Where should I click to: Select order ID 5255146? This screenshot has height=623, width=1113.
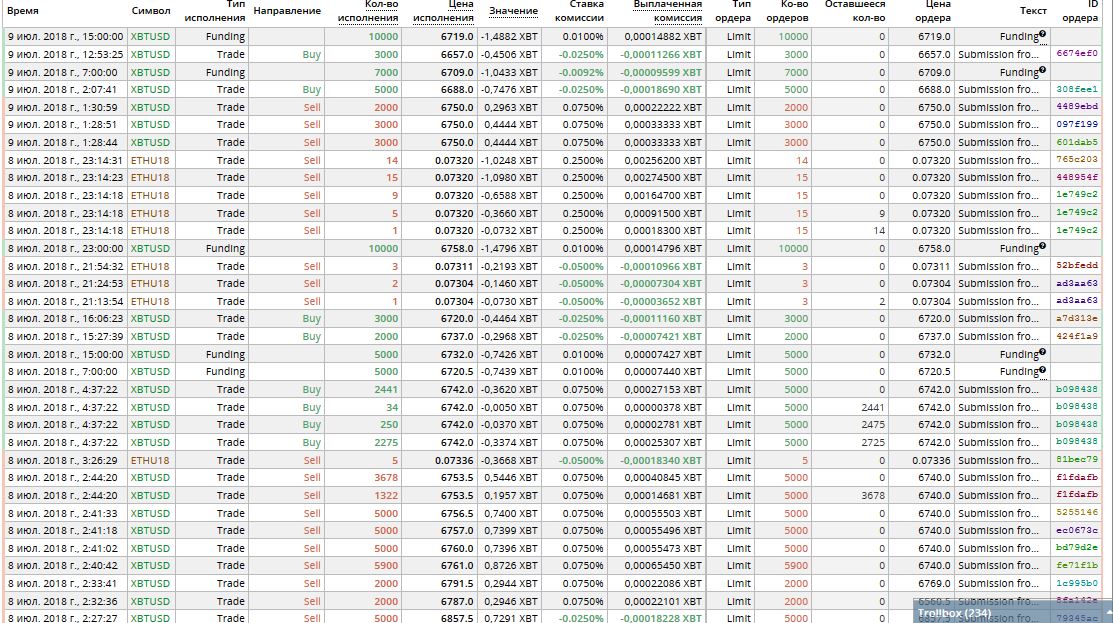click(x=1077, y=512)
